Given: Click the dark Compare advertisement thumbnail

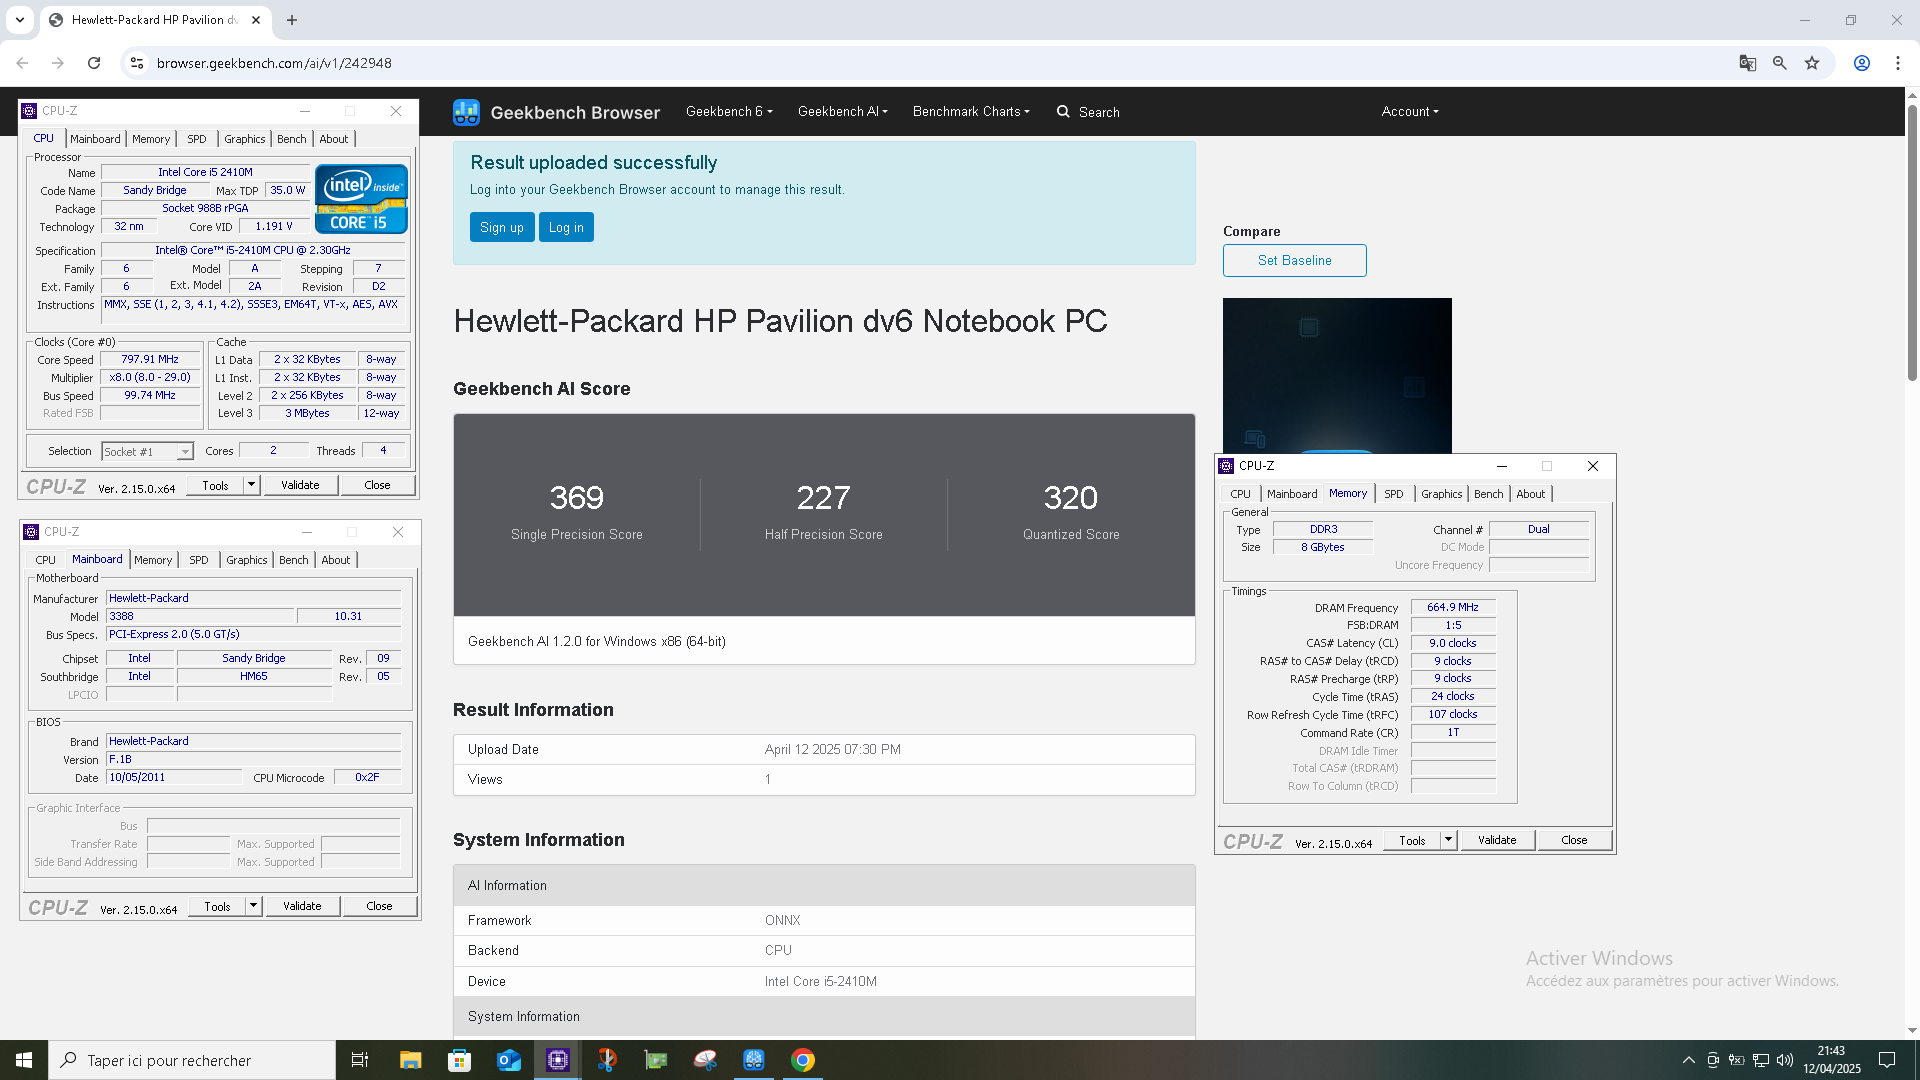Looking at the screenshot, I should (1337, 376).
